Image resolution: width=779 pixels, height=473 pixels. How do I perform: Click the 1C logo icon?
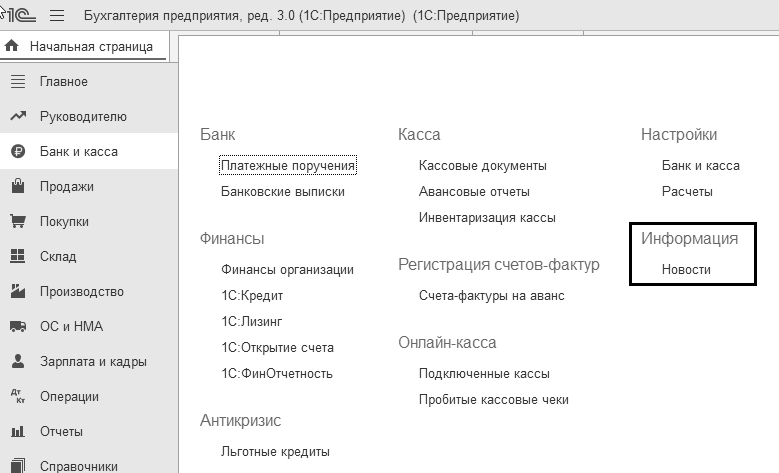(x=21, y=15)
